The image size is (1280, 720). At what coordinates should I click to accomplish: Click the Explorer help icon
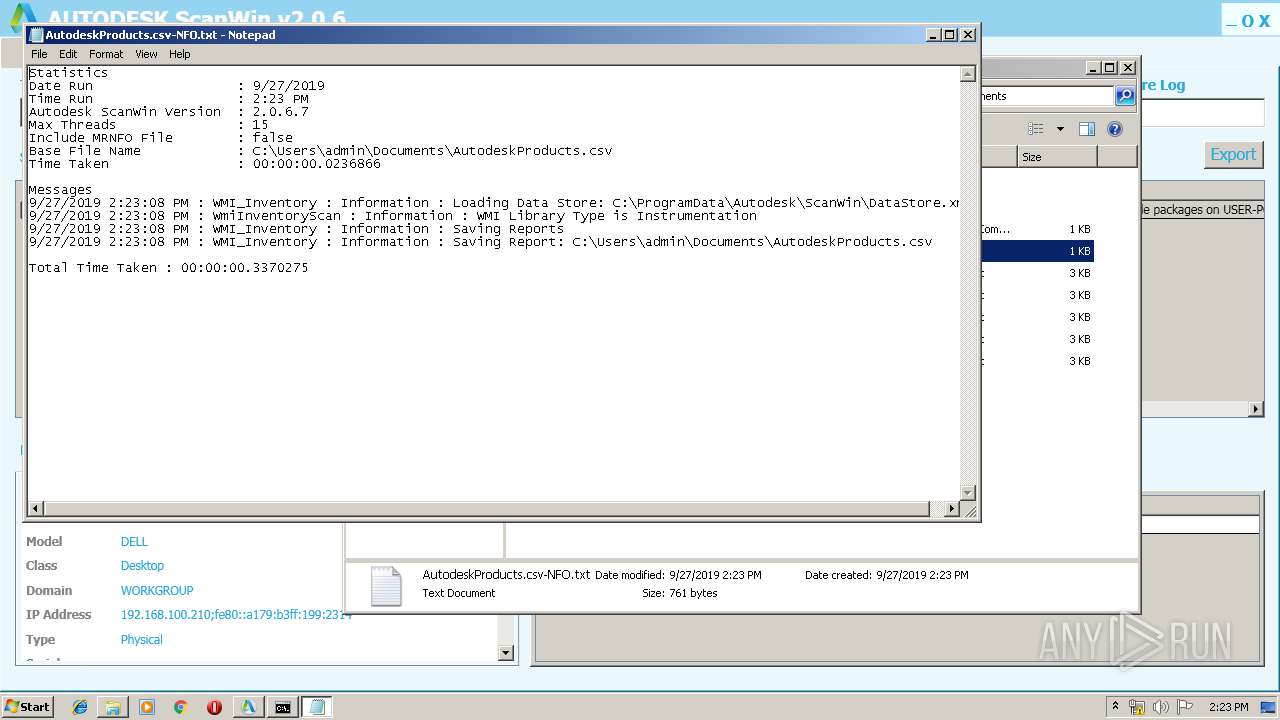[x=1115, y=129]
